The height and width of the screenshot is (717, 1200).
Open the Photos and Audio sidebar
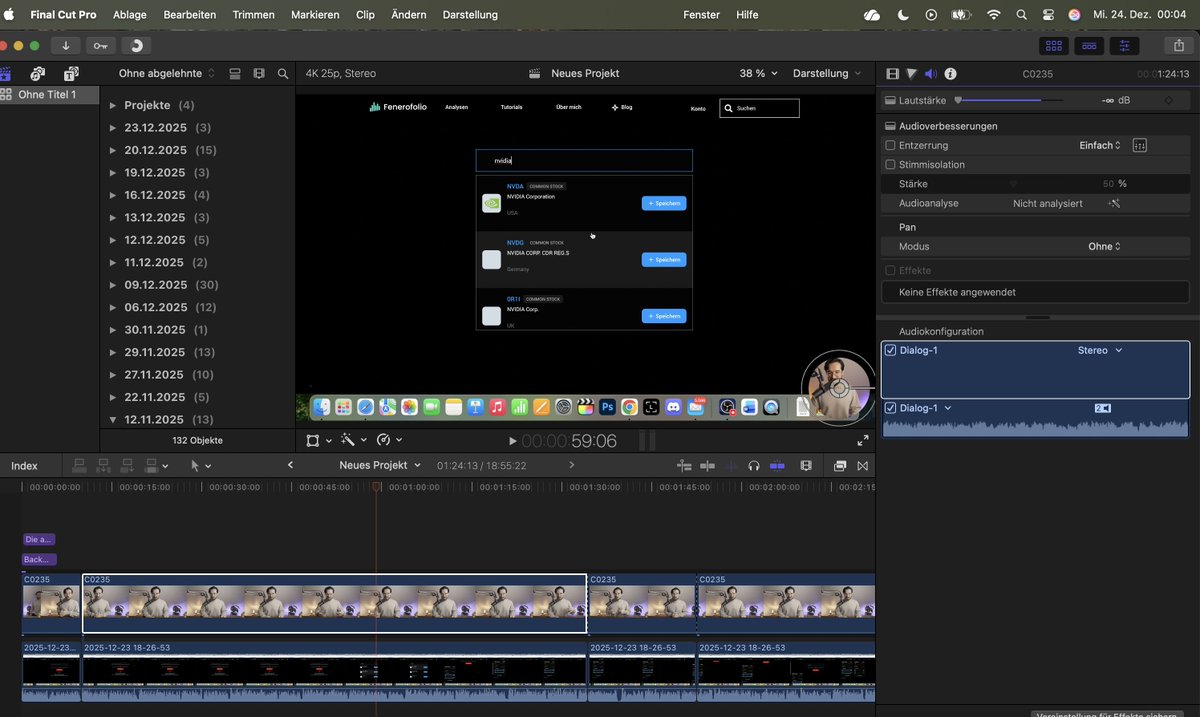tap(38, 73)
